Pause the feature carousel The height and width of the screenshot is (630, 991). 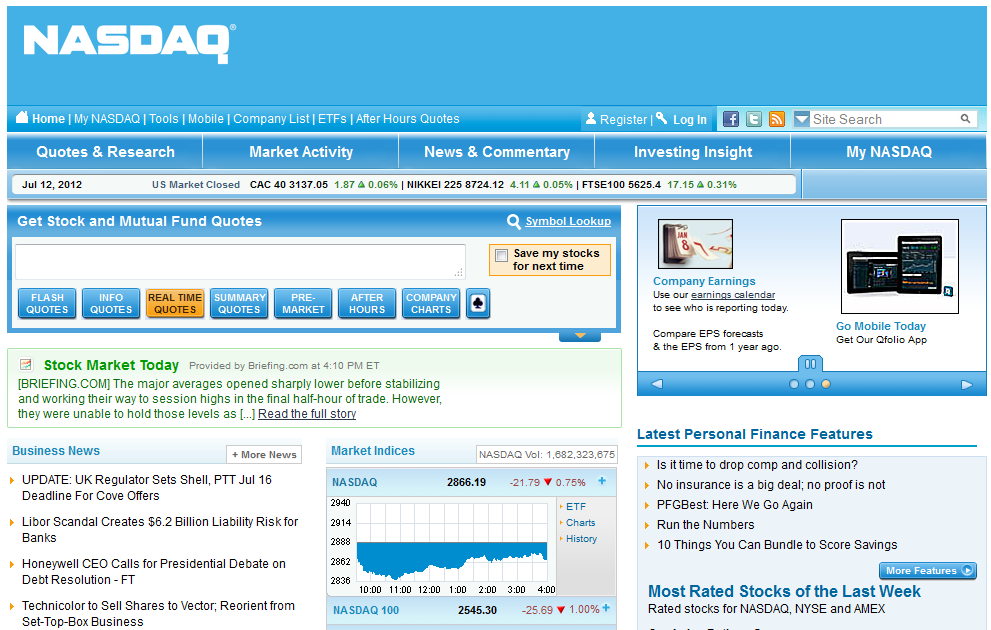pos(810,364)
